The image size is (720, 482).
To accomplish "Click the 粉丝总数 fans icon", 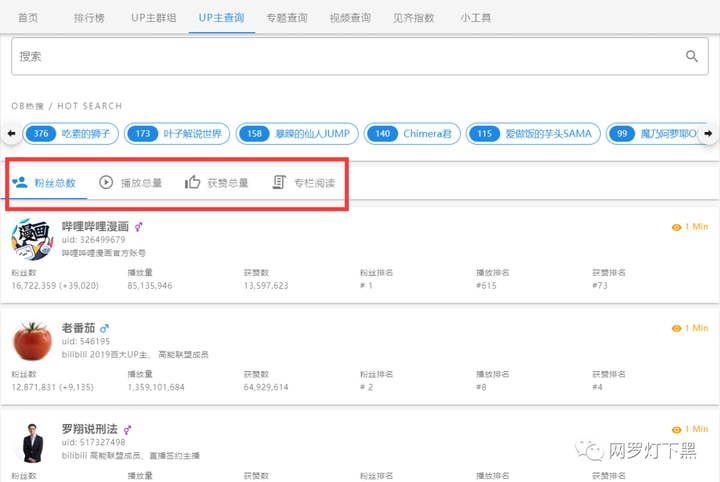I will tap(20, 182).
